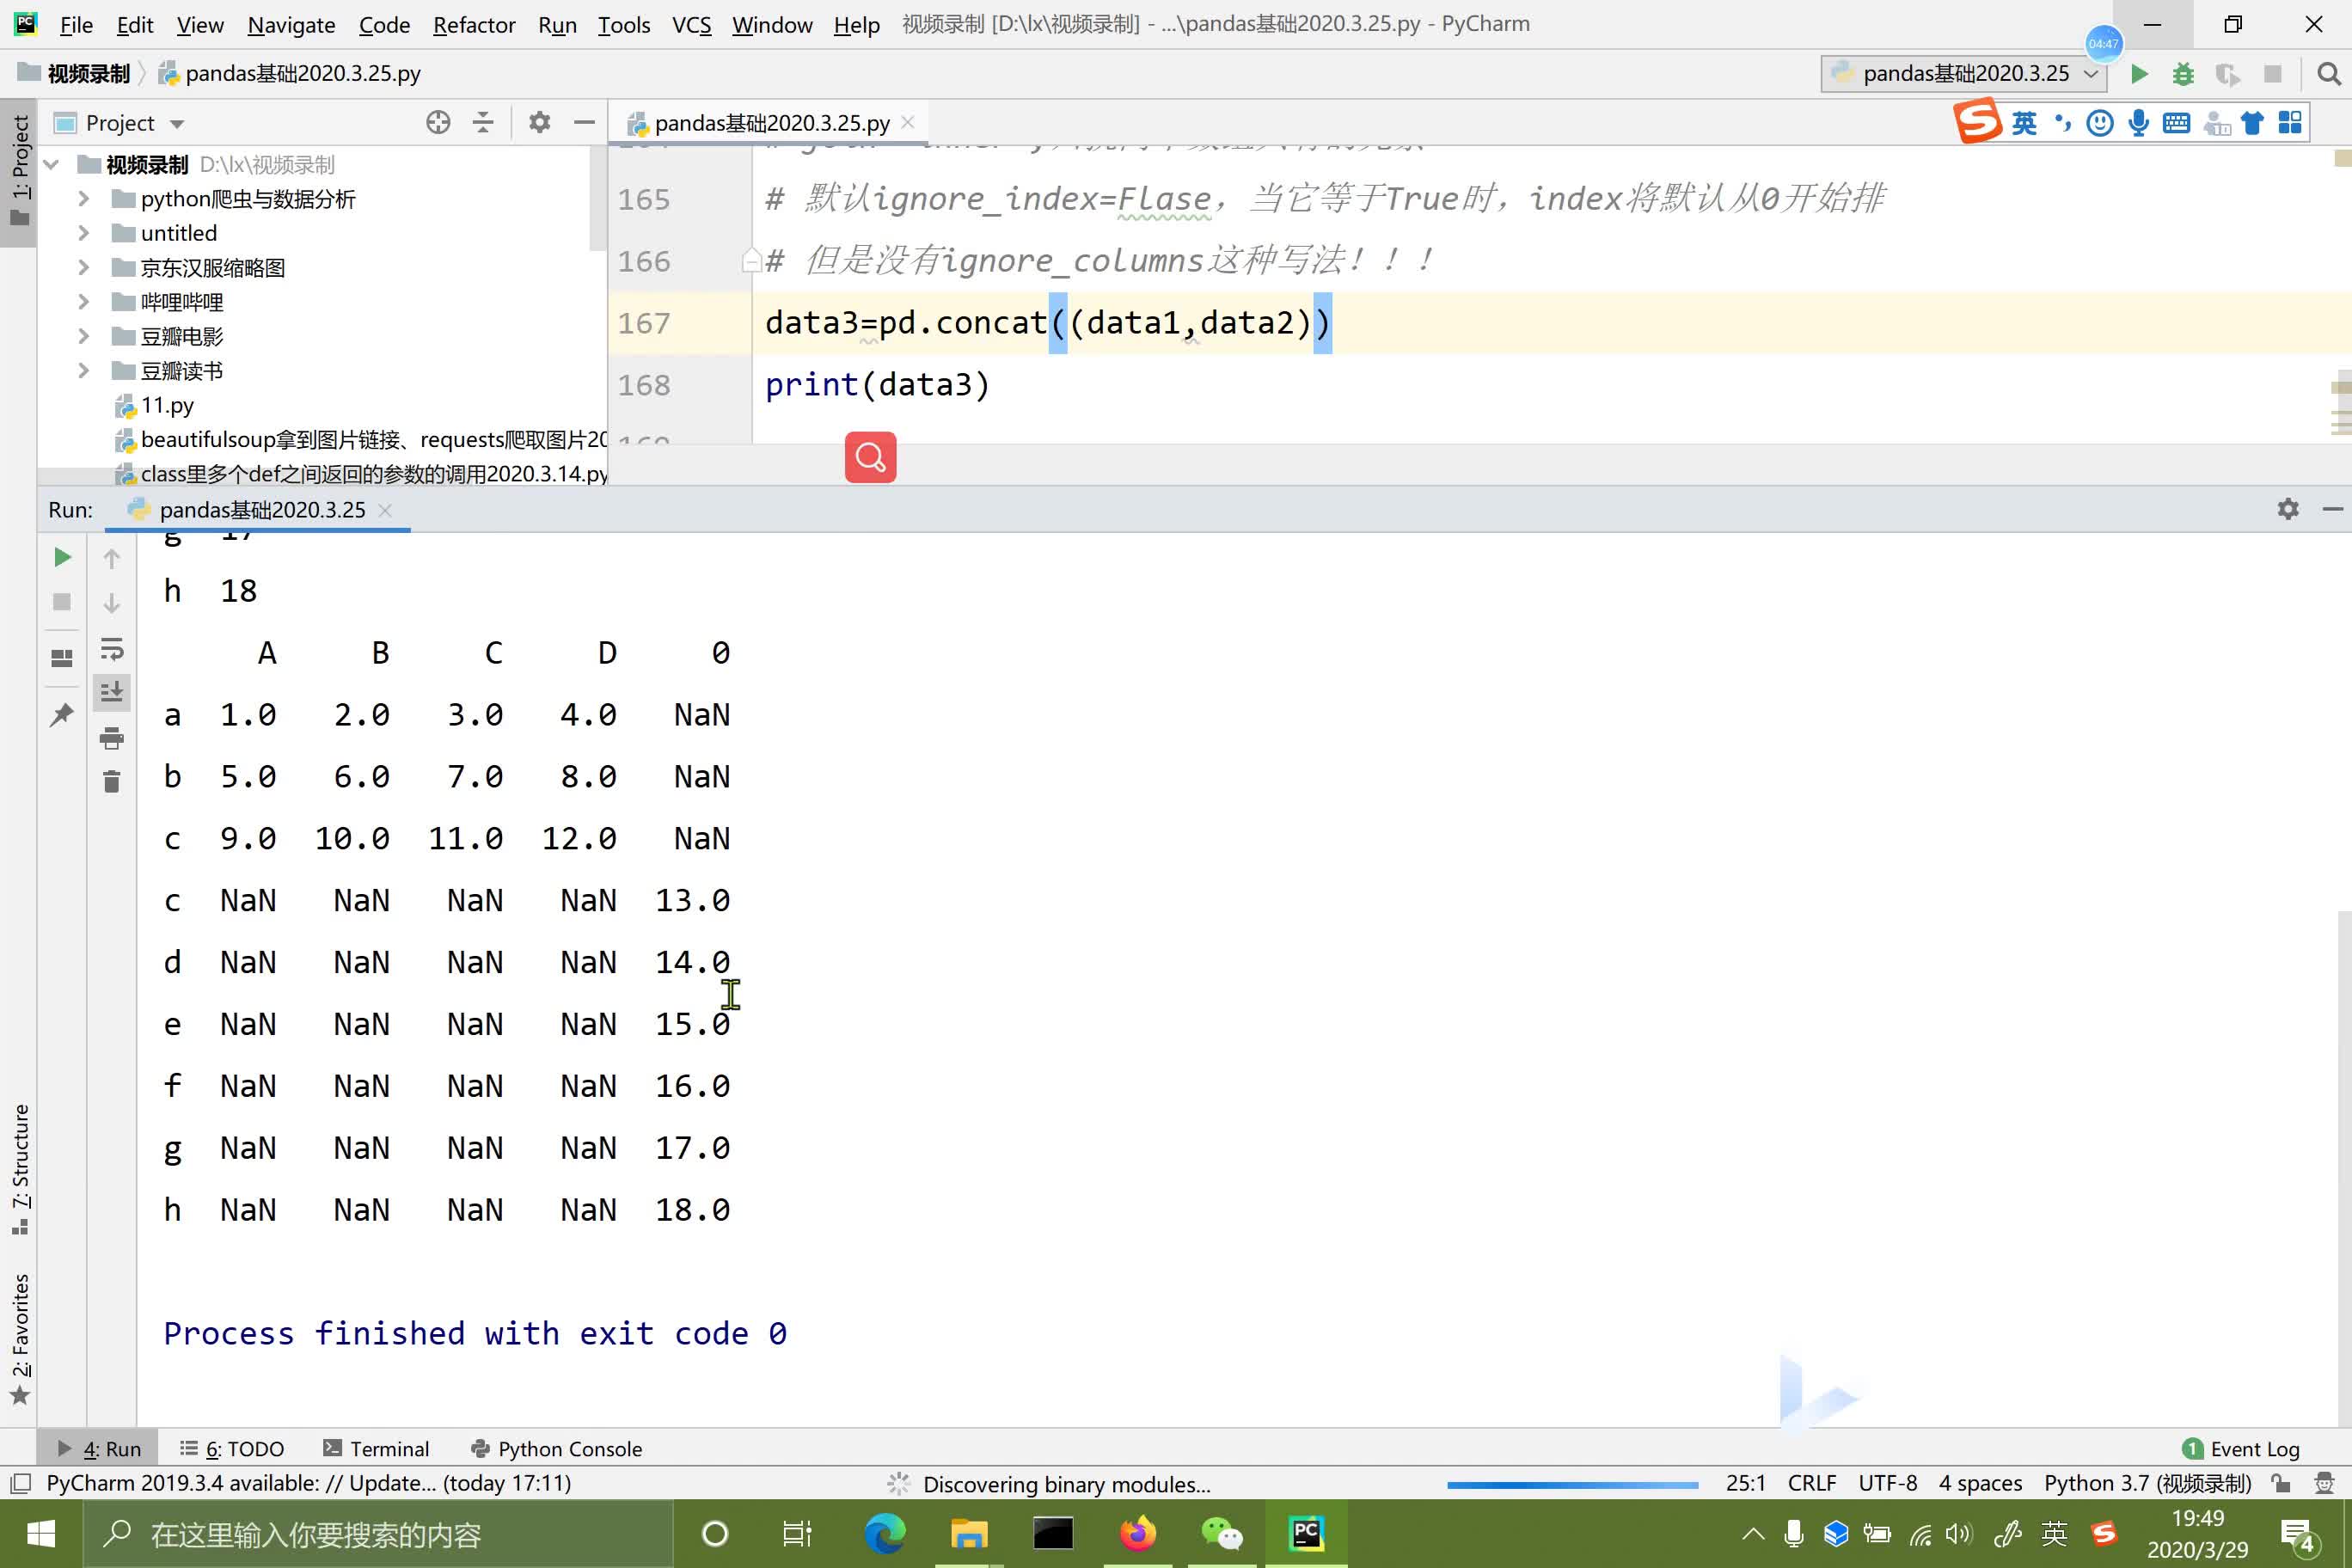Image resolution: width=2352 pixels, height=1568 pixels.
Task: Click Locate current file target icon
Action: pyautogui.click(x=438, y=123)
